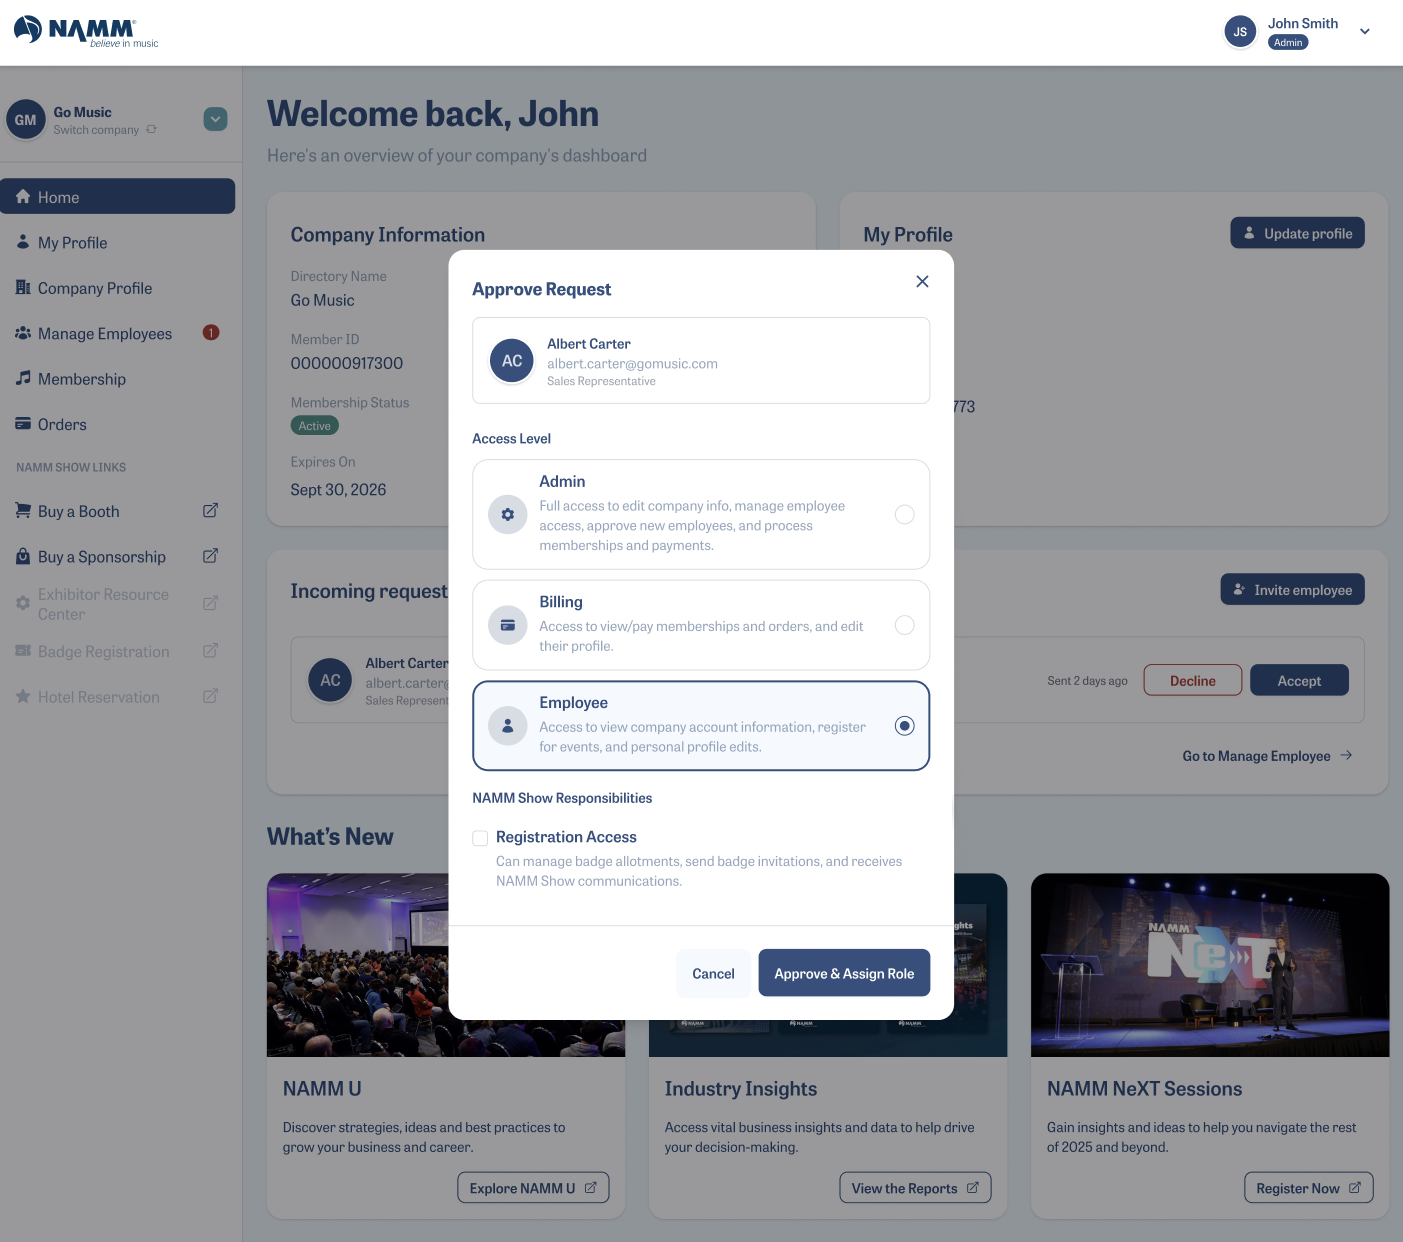The image size is (1403, 1242).
Task: Click the Switch company link
Action: coord(105,130)
